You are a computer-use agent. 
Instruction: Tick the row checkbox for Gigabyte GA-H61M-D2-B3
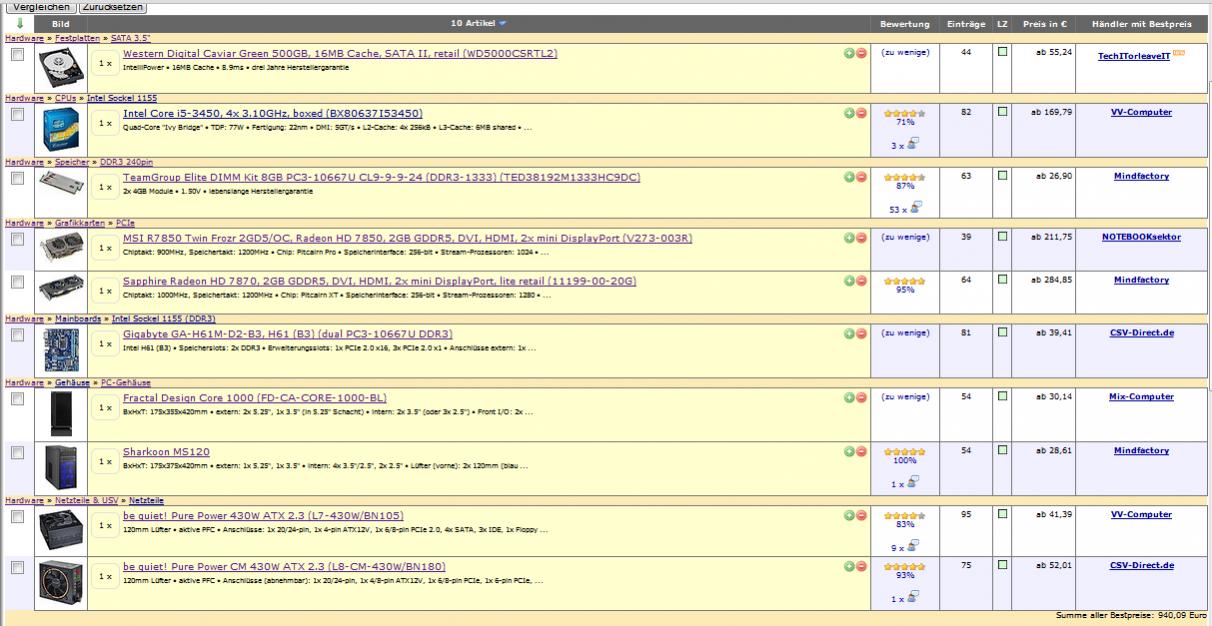pos(17,336)
